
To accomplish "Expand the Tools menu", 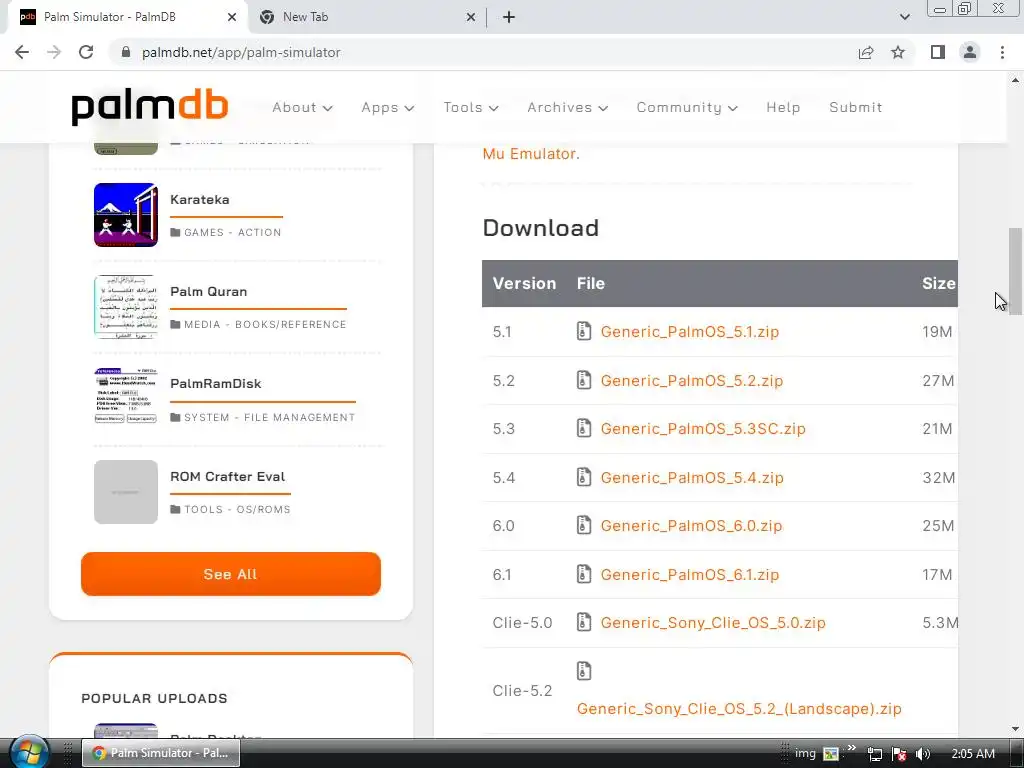I will pos(471,108).
